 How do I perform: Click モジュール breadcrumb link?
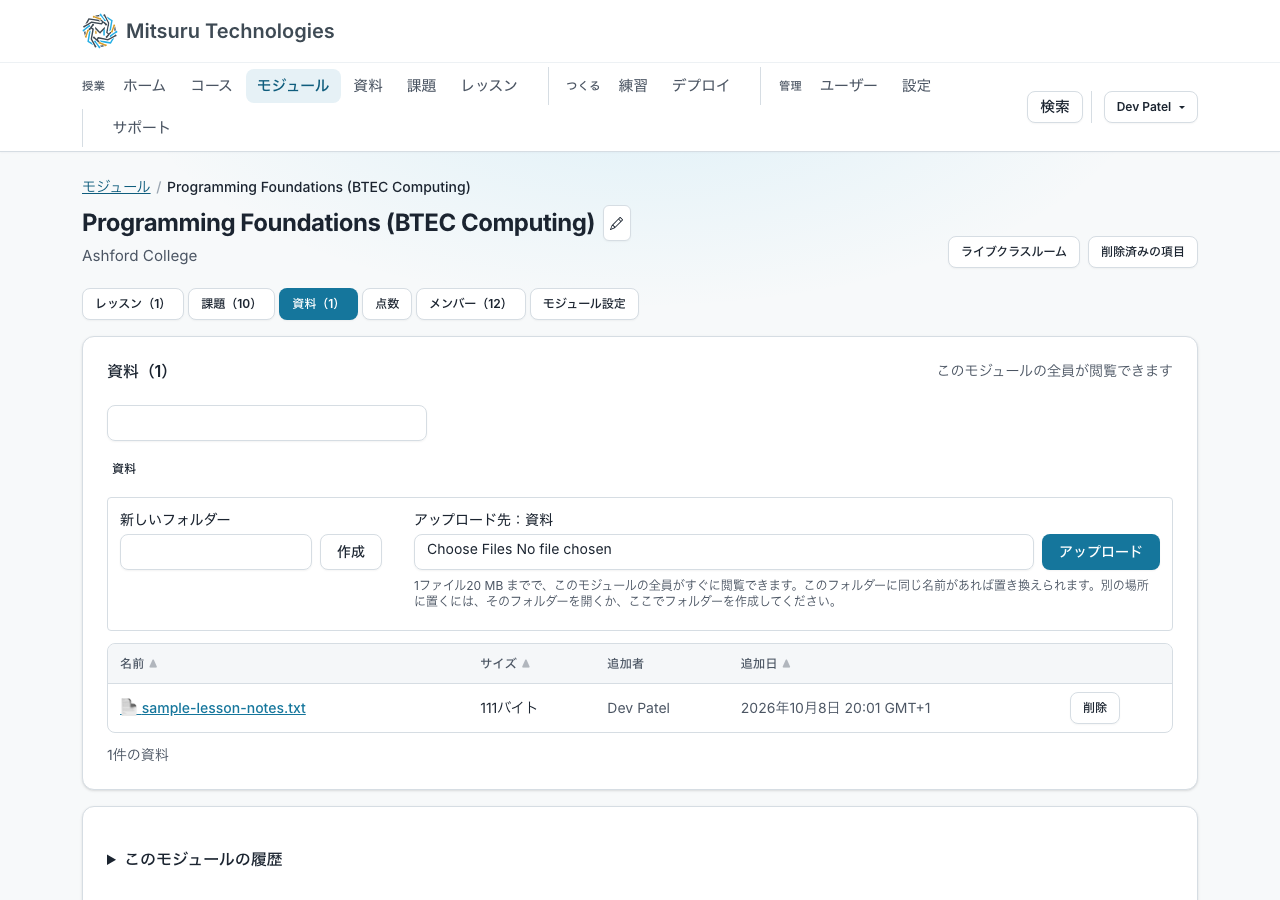pos(116,187)
